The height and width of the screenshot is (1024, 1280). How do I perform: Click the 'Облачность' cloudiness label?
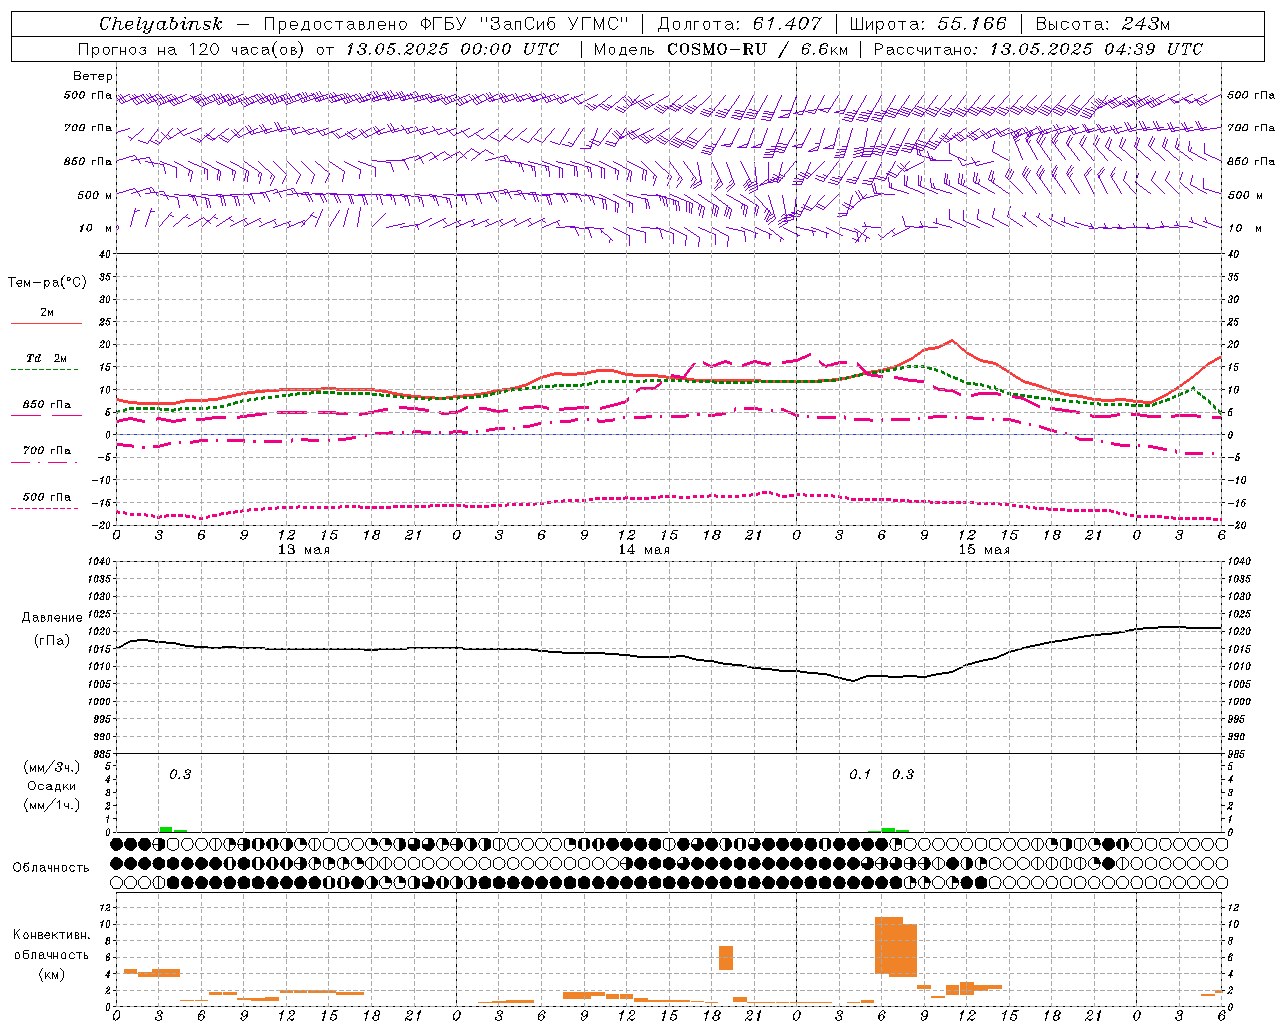51,867
